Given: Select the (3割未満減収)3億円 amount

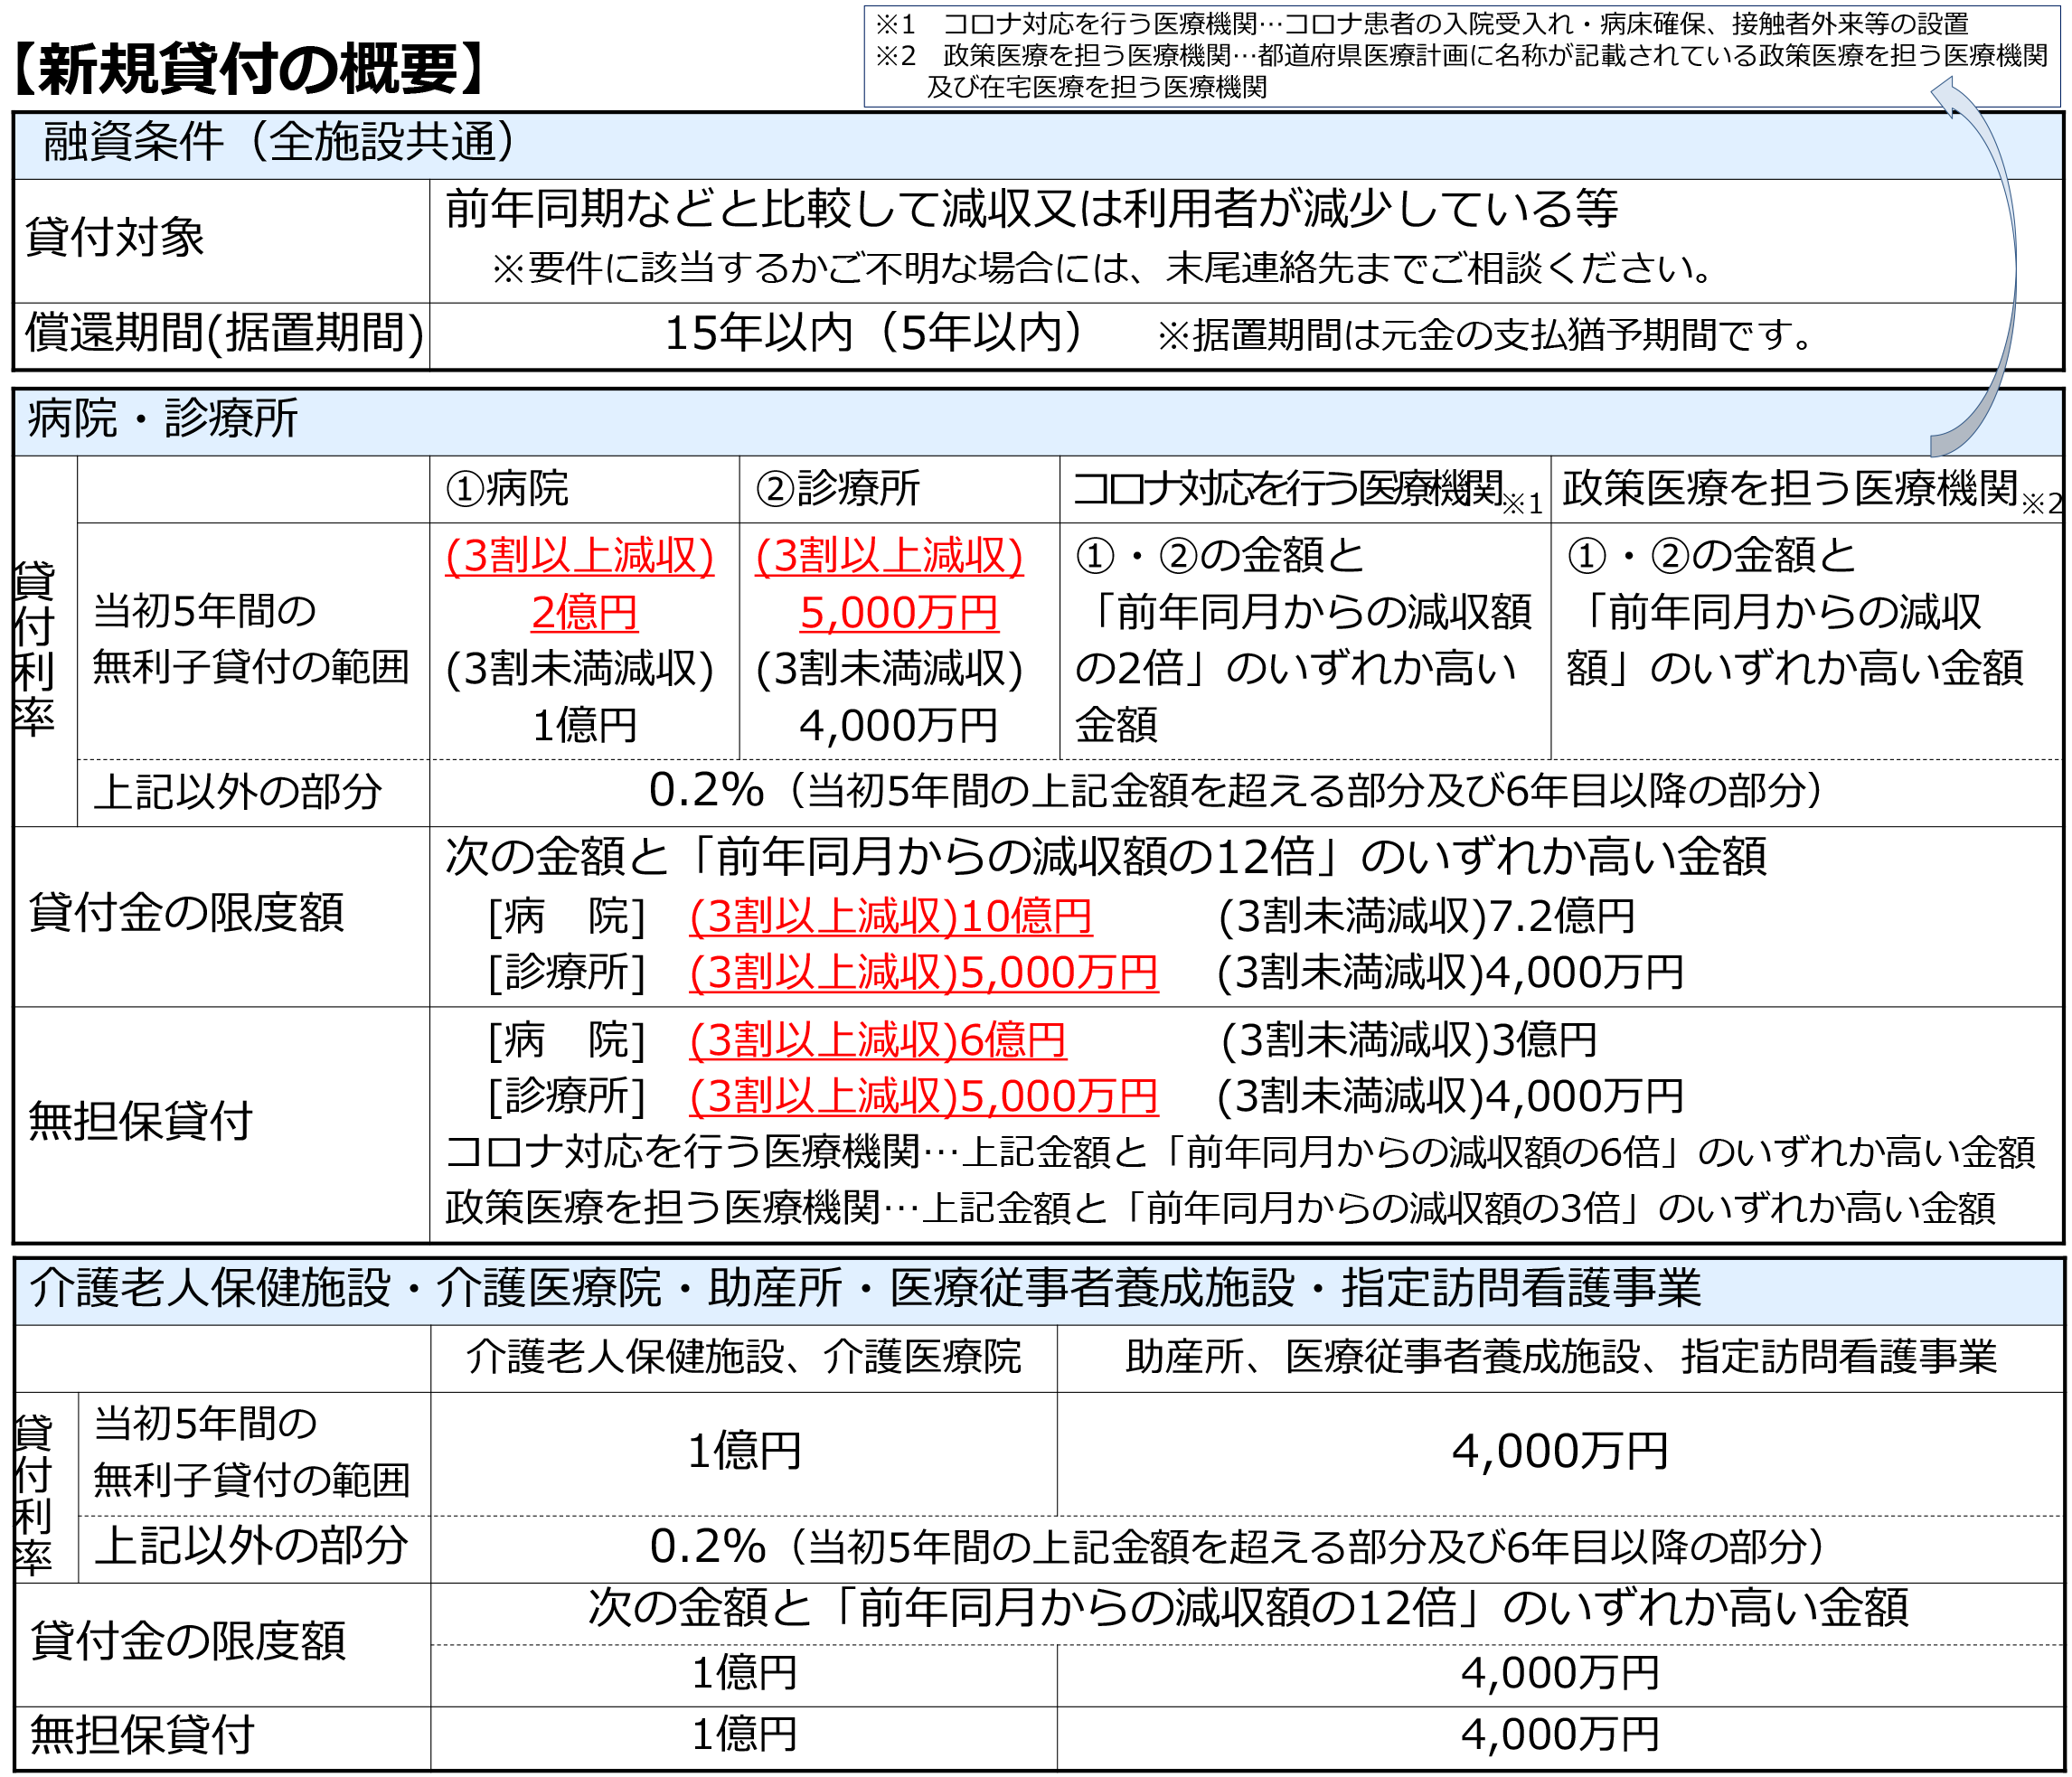Looking at the screenshot, I should (1409, 1041).
